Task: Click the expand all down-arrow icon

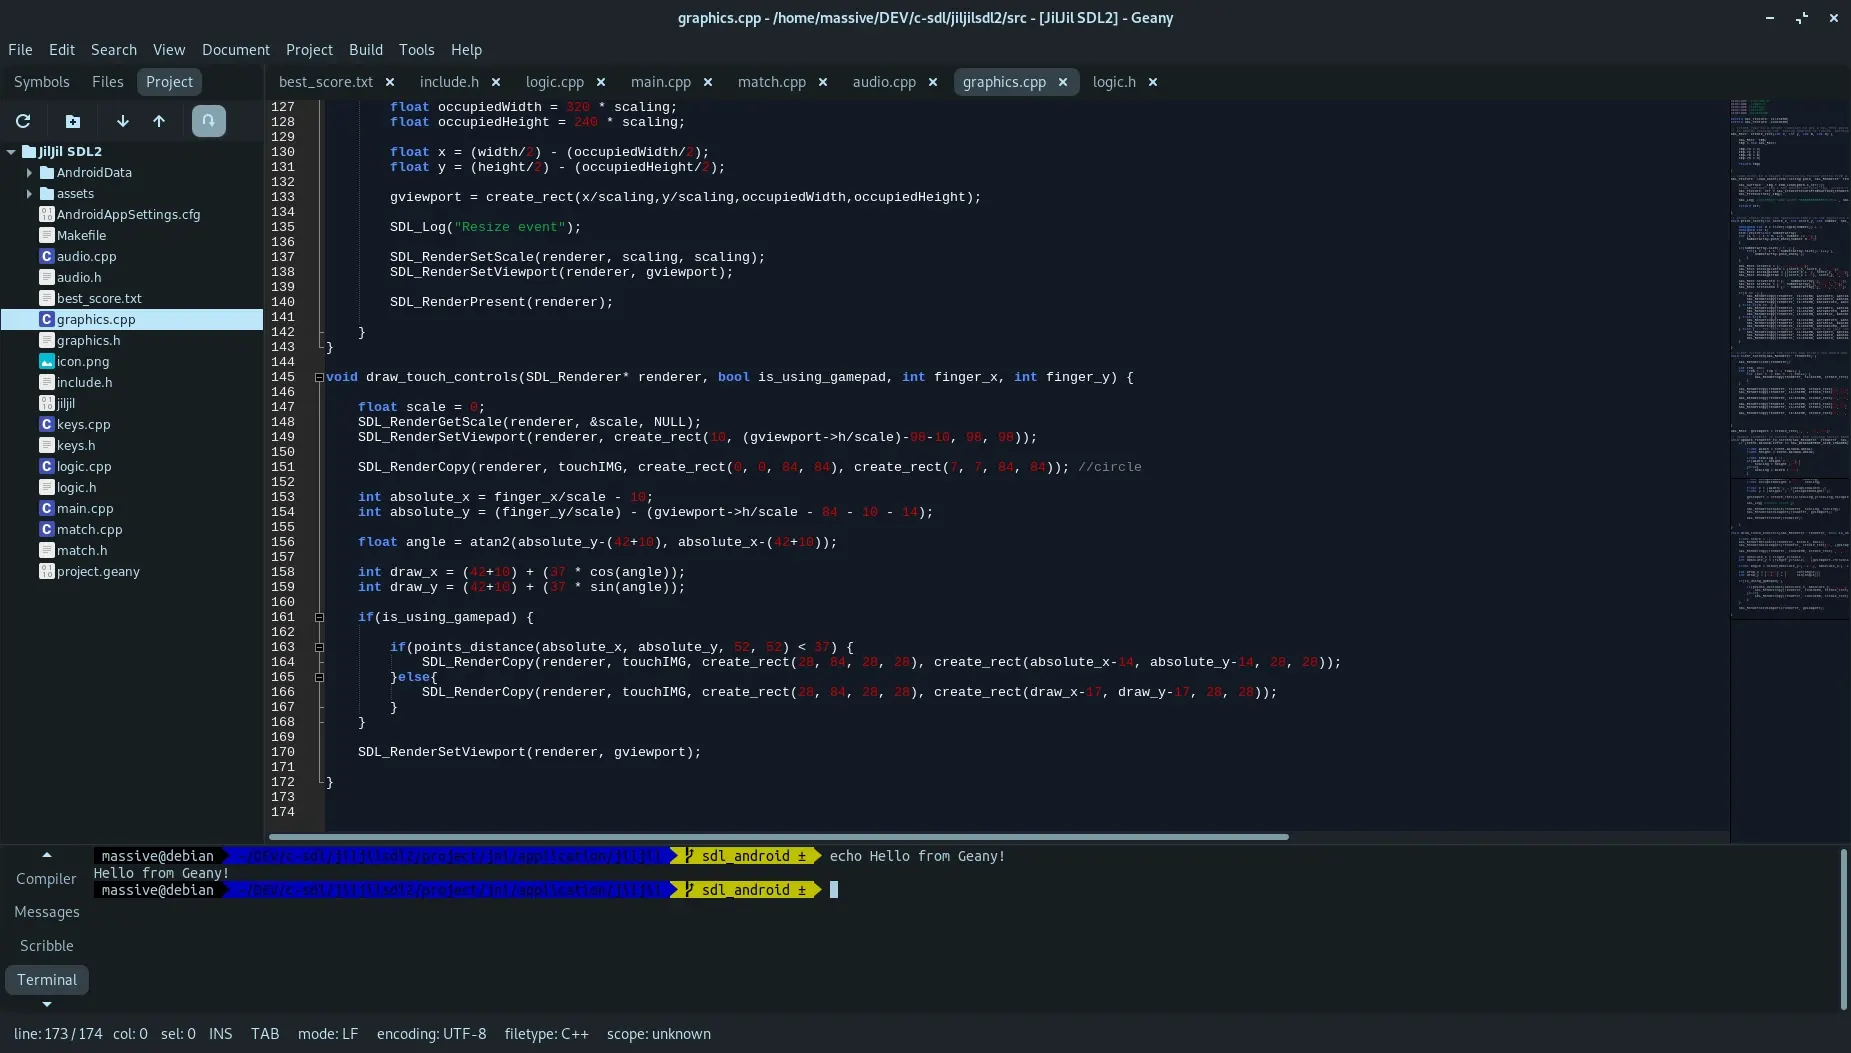Action: pyautogui.click(x=123, y=121)
